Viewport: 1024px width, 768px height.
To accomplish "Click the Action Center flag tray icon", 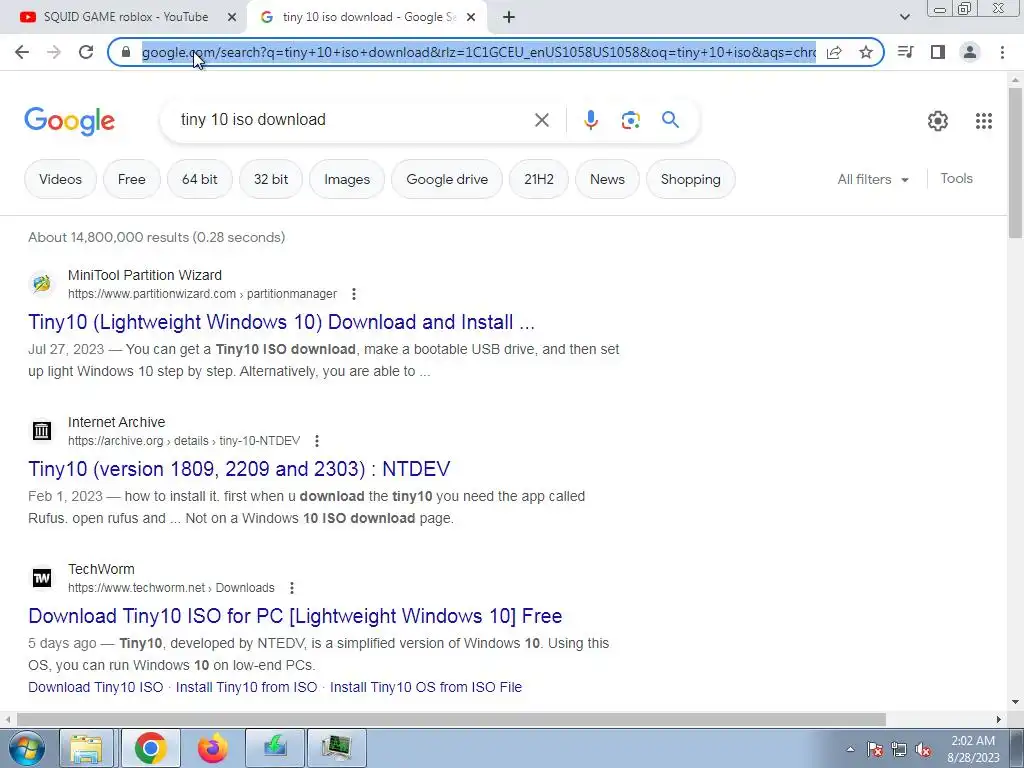I will click(875, 750).
